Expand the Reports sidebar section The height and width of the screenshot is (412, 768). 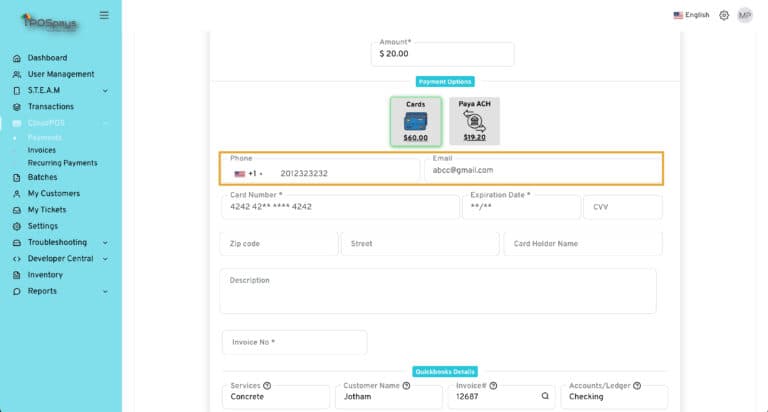(x=105, y=291)
